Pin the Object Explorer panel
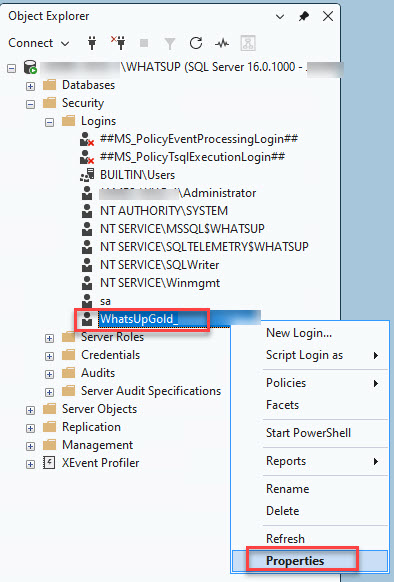 click(304, 16)
